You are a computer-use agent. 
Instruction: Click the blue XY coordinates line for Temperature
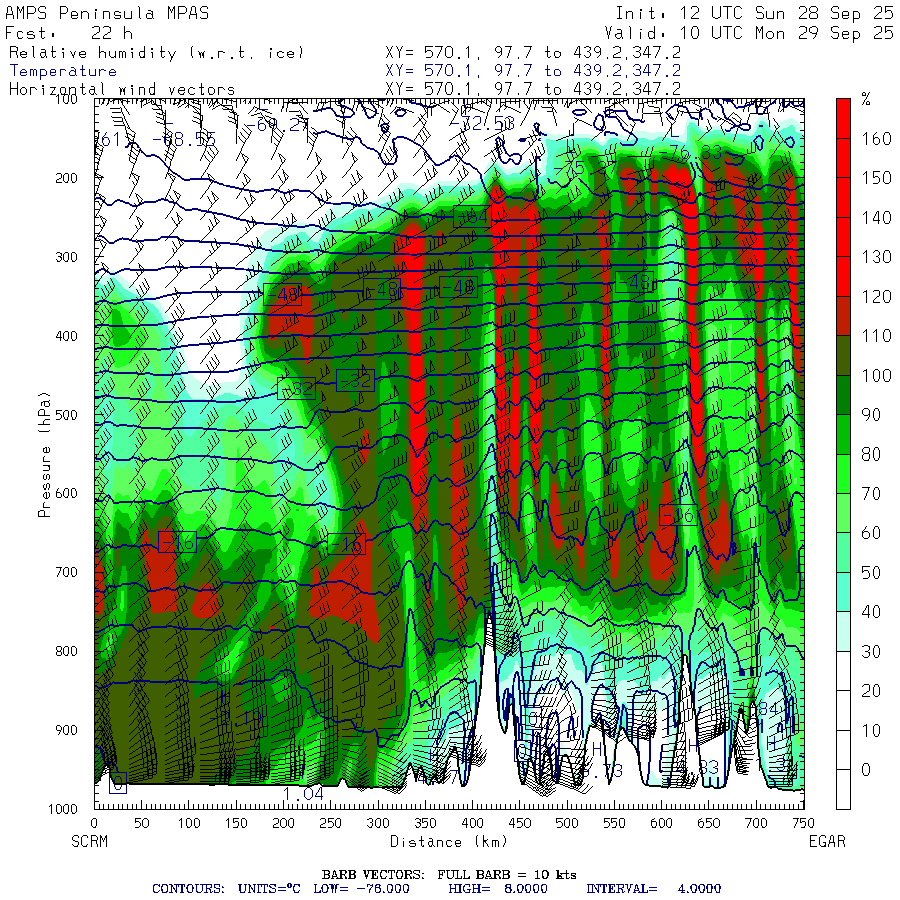coord(533,71)
